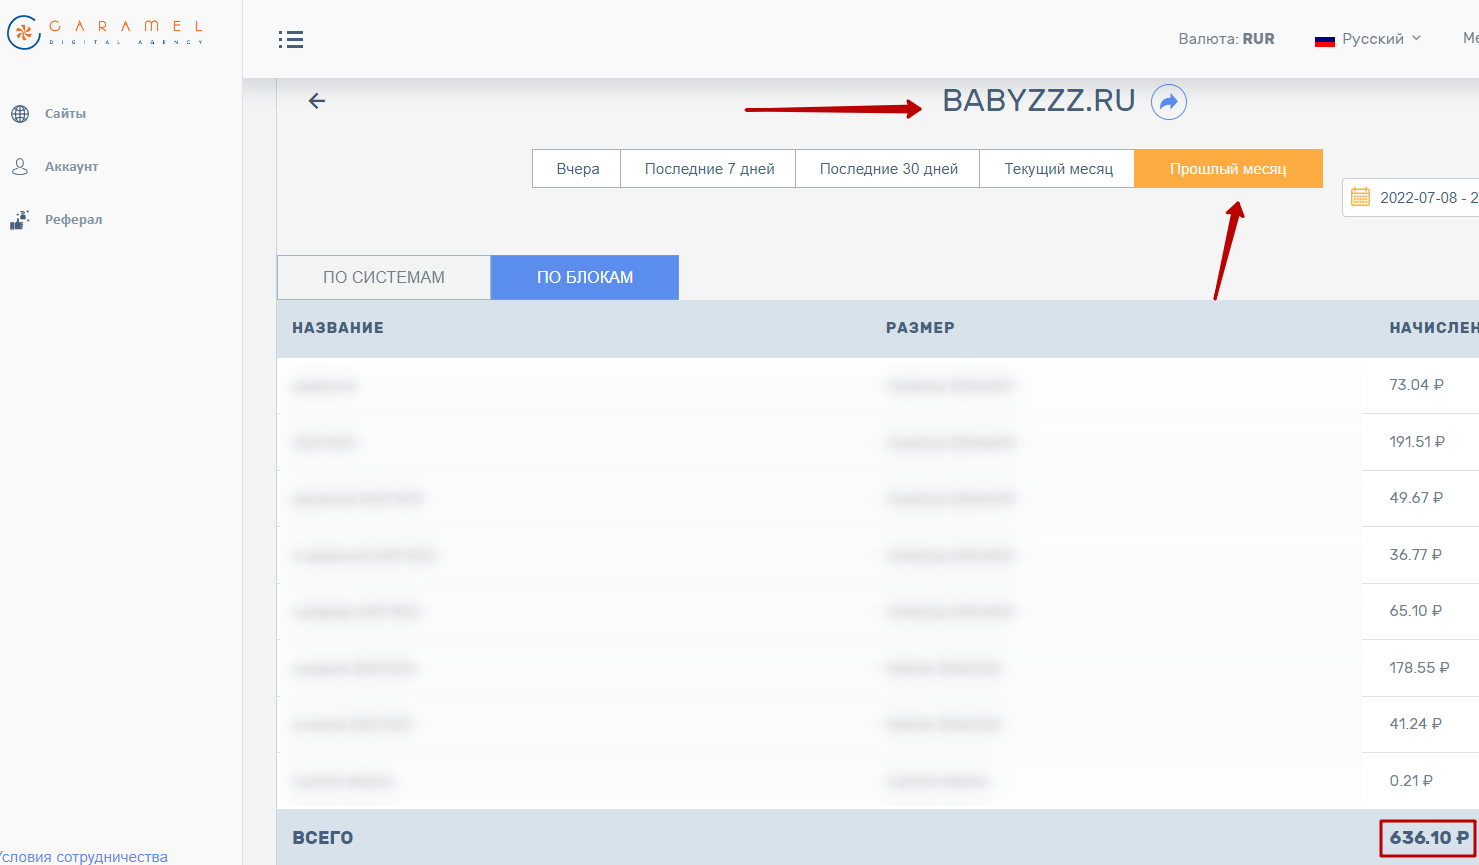Switch to the ПО СИСТЕМАМ tab
The width and height of the screenshot is (1479, 865).
tap(384, 278)
